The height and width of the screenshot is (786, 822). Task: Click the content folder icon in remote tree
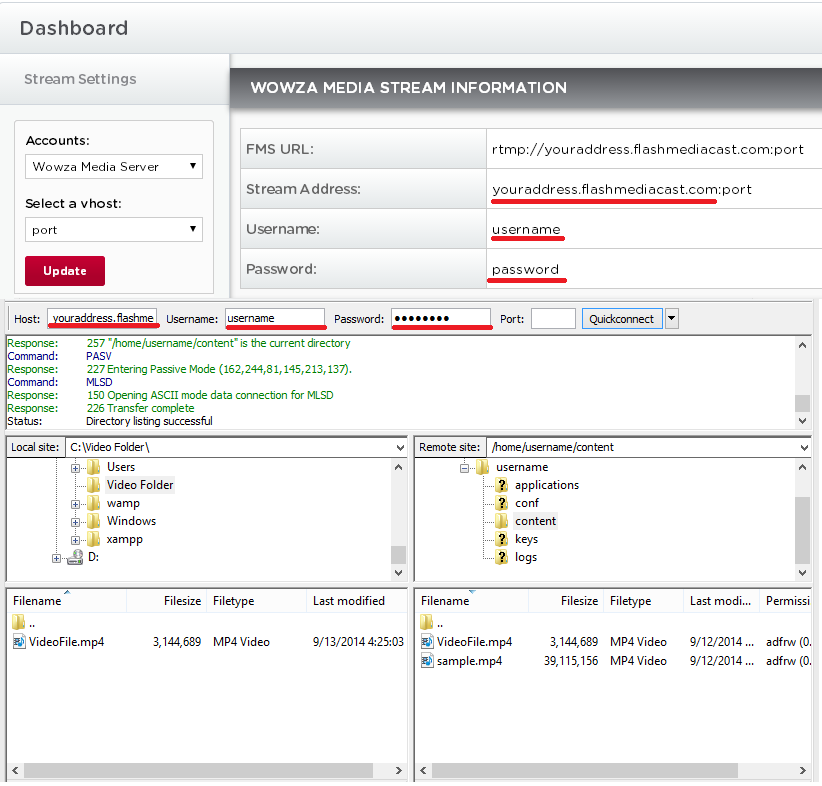502,521
